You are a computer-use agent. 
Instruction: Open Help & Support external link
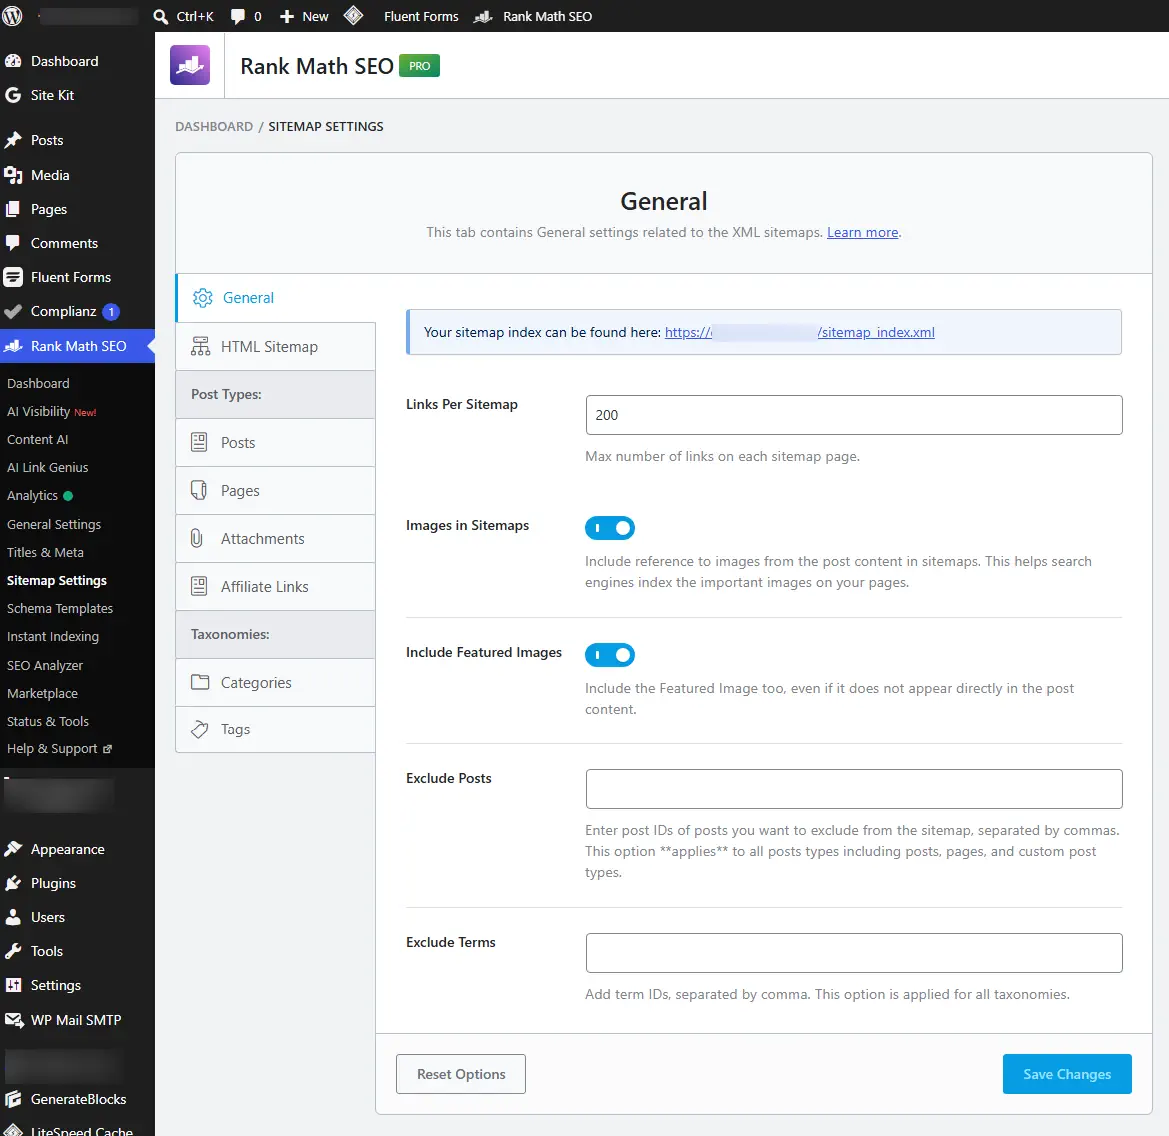point(59,749)
